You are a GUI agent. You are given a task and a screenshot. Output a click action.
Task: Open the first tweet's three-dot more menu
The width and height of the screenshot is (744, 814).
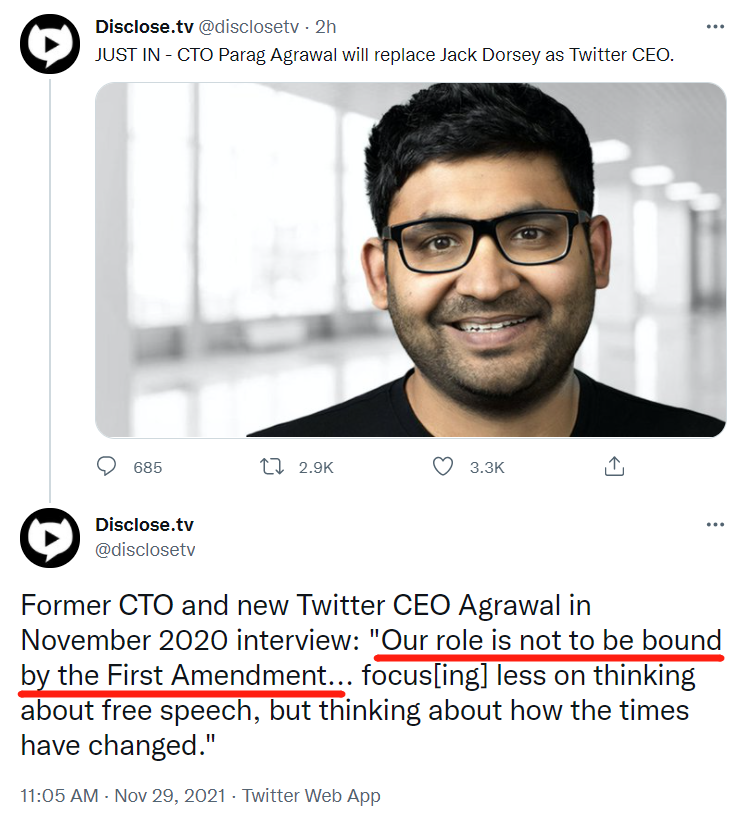(x=714, y=26)
